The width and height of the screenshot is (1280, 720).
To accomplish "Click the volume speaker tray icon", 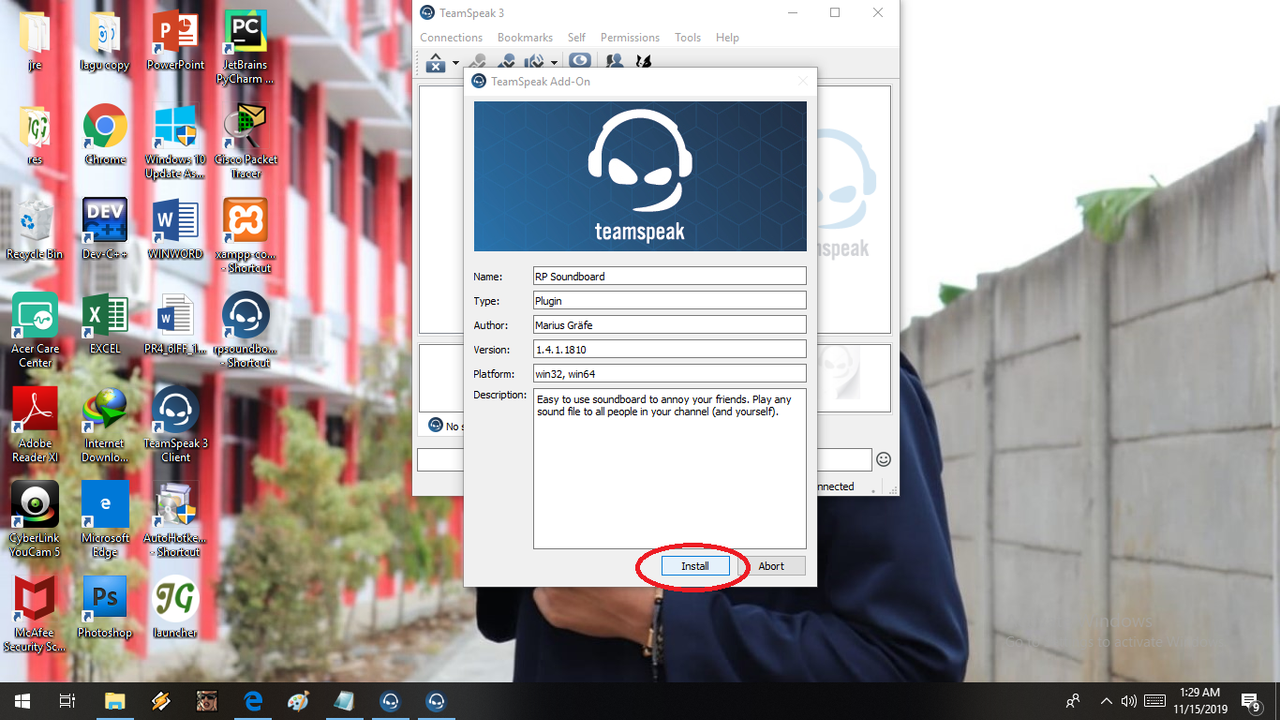I will 1129,701.
